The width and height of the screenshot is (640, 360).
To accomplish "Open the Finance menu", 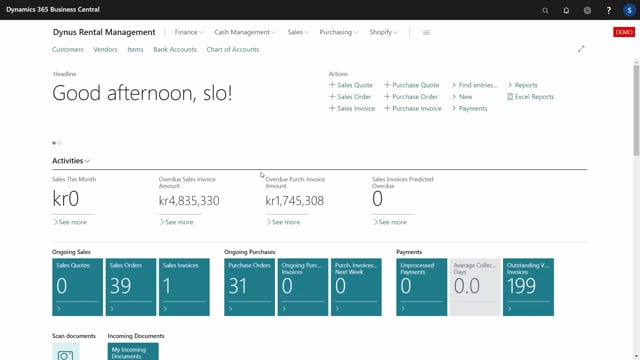I will click(189, 32).
